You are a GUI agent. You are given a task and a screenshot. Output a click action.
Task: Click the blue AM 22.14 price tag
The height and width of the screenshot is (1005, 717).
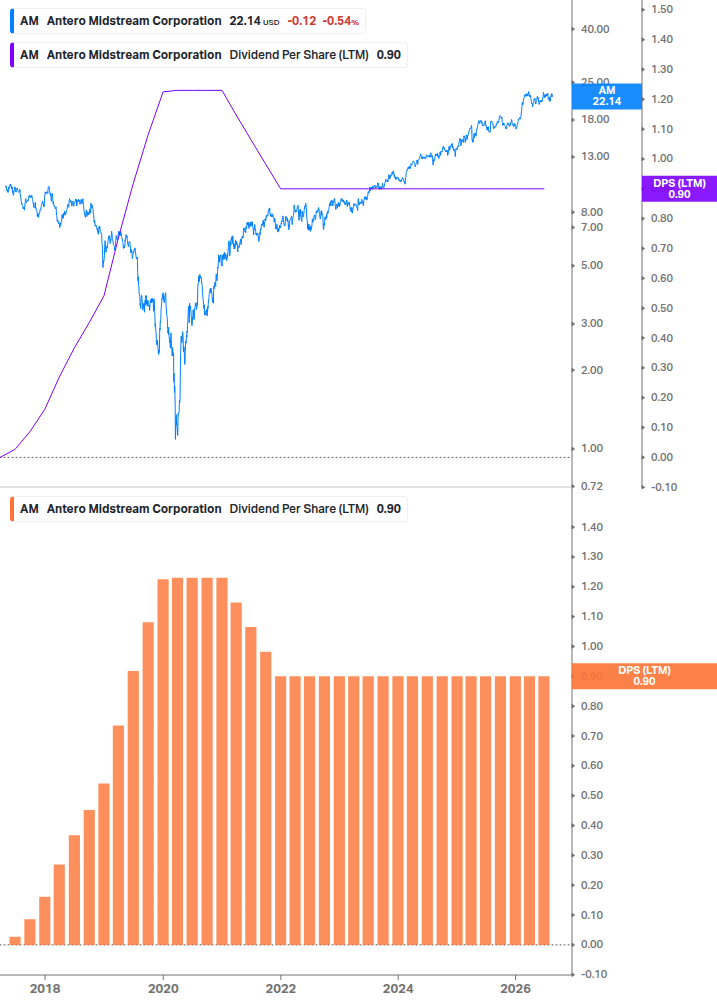tap(607, 96)
